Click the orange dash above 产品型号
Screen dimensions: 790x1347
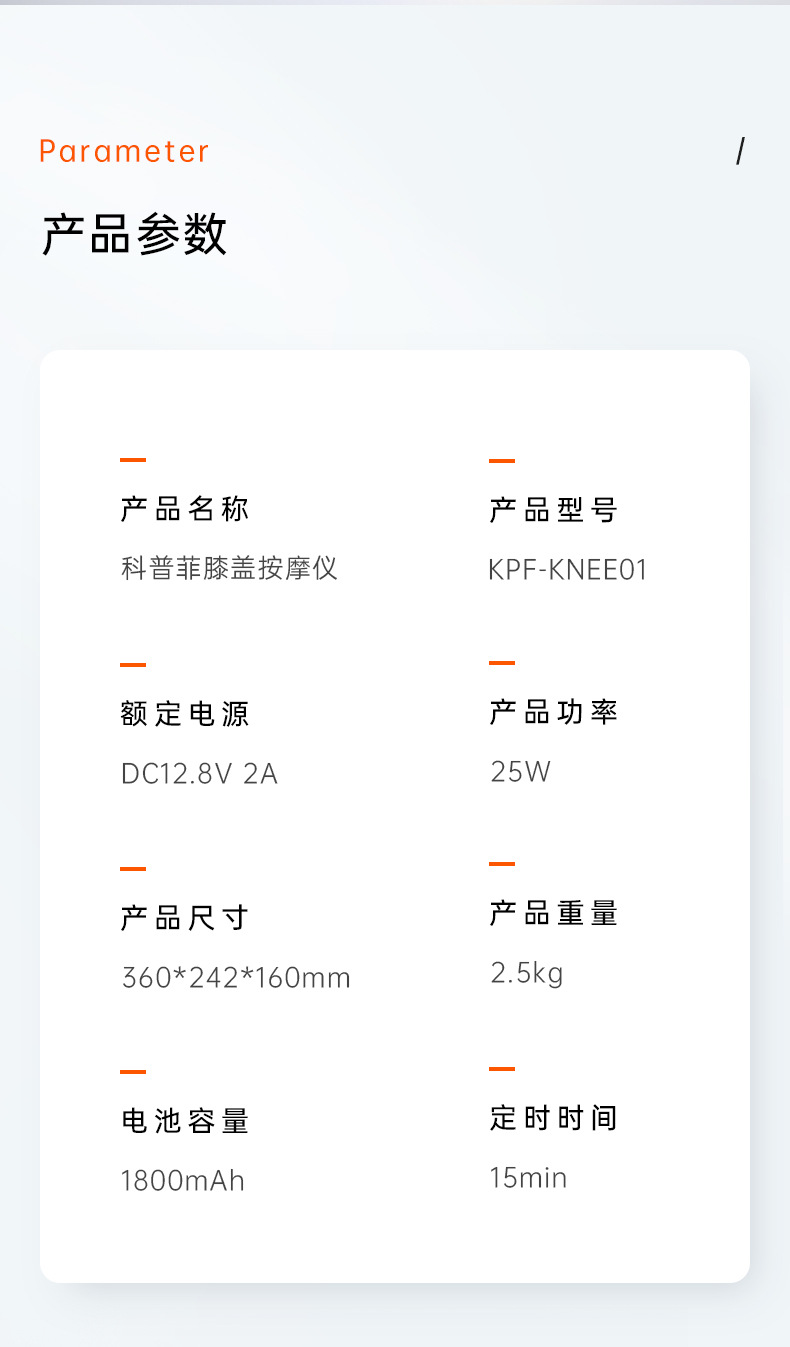[502, 461]
